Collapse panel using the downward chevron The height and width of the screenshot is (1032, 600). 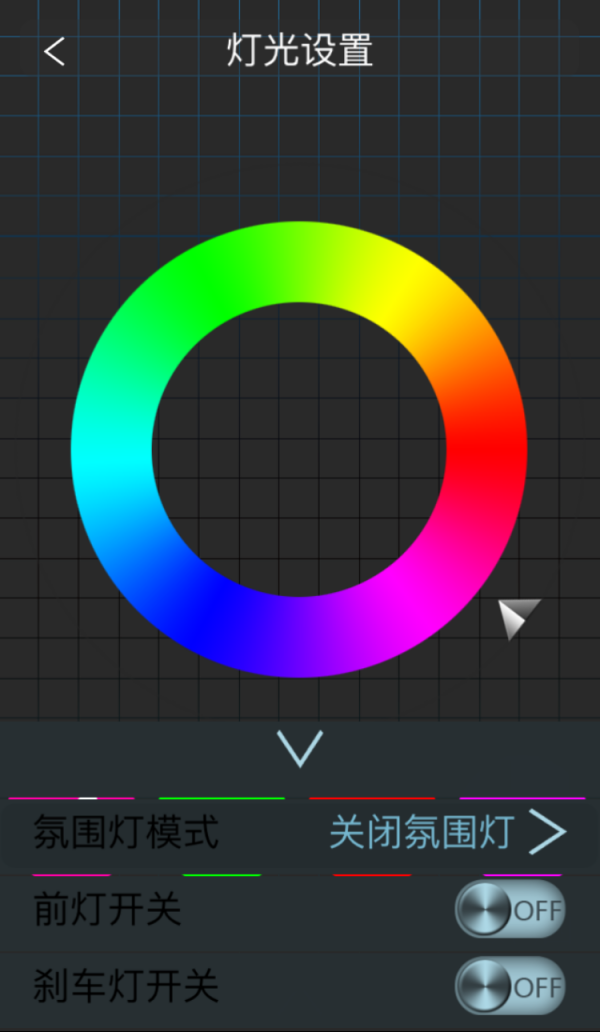[x=300, y=748]
